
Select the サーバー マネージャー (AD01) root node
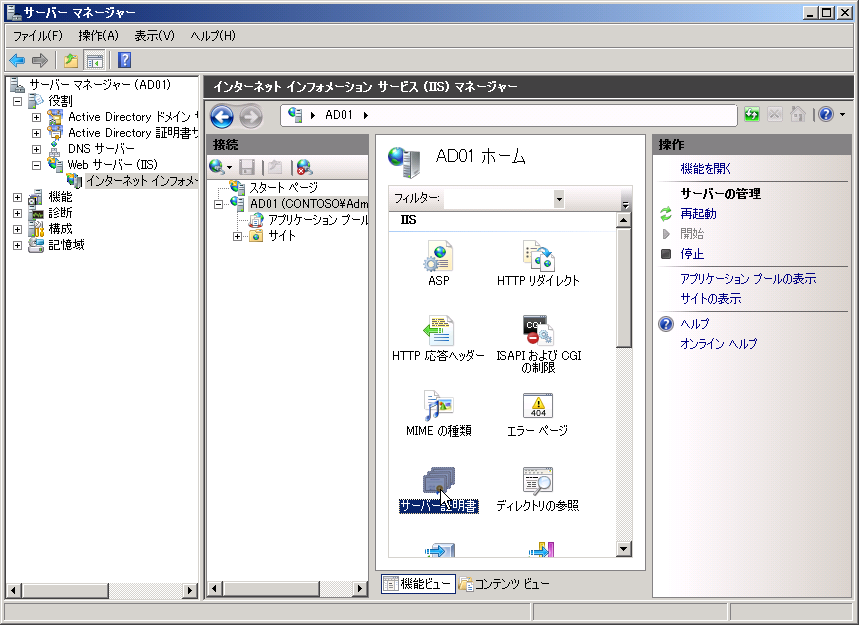pyautogui.click(x=100, y=85)
